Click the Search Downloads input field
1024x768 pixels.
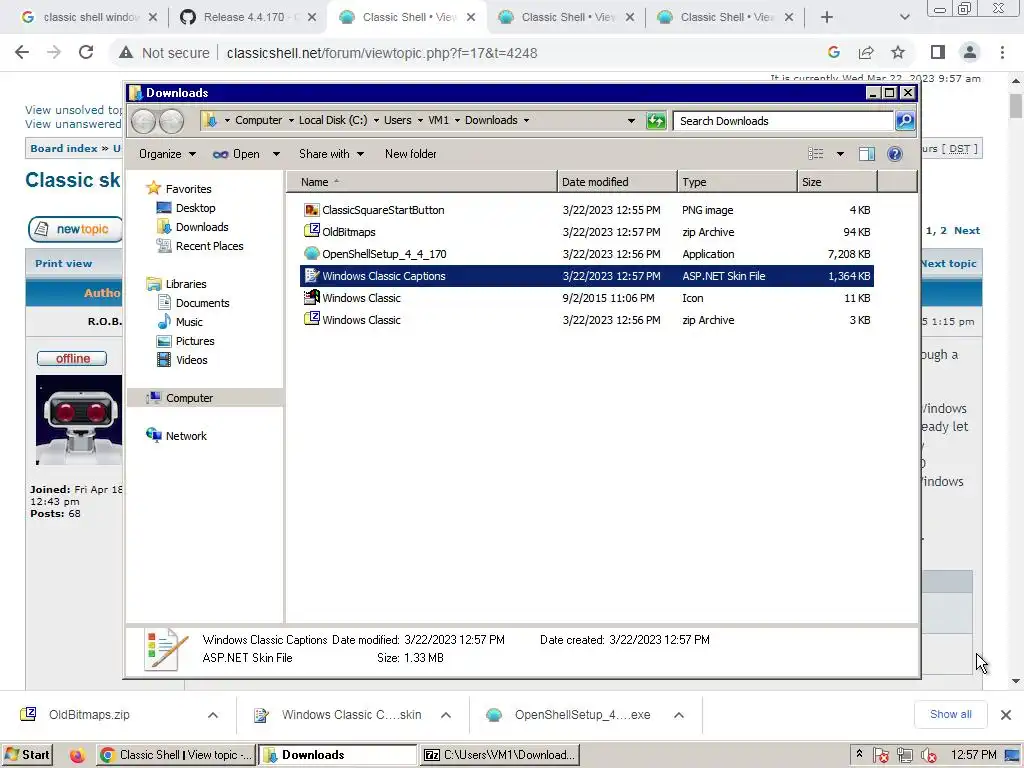784,121
